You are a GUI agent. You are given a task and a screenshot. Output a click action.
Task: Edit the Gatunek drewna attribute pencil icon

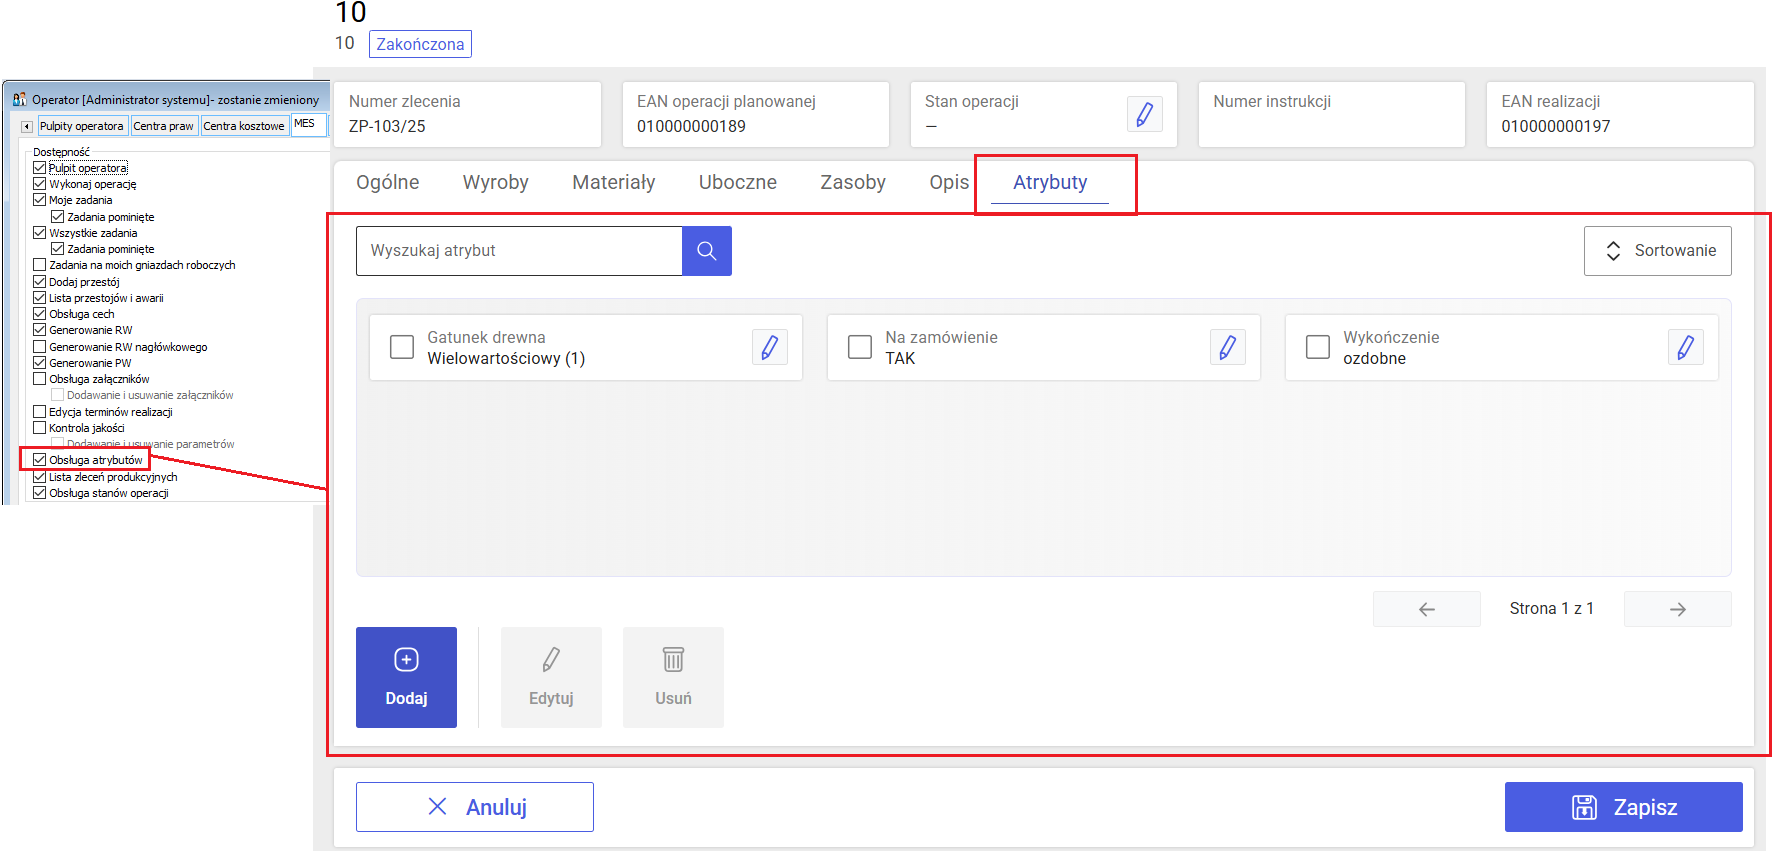point(769,348)
